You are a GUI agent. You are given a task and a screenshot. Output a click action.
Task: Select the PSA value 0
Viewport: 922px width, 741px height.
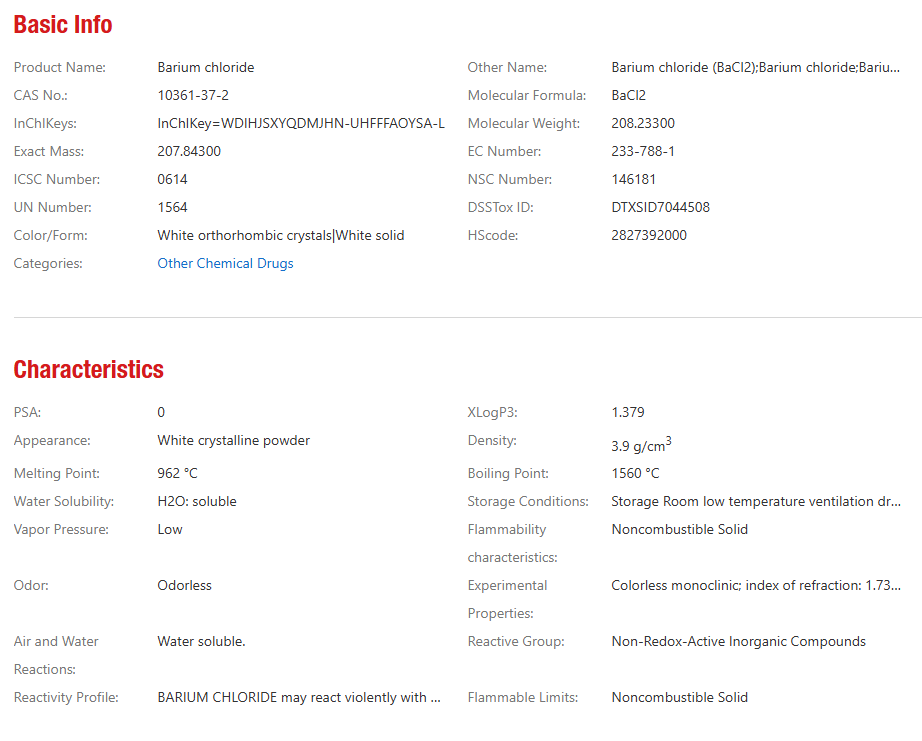(x=161, y=412)
